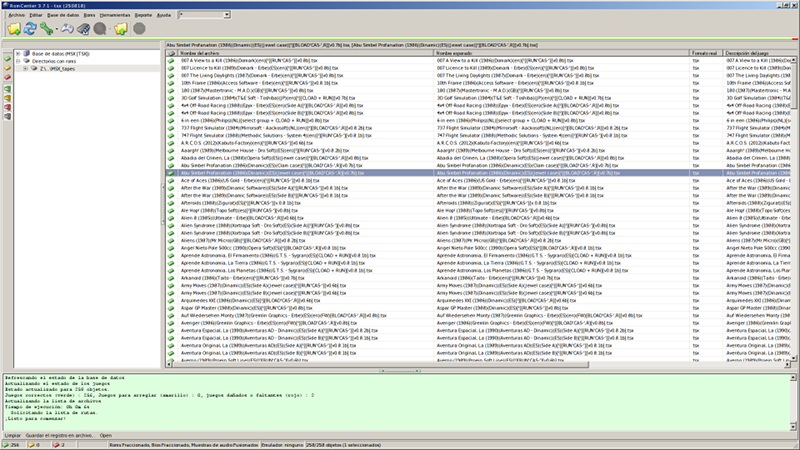The width and height of the screenshot is (800, 450).
Task: Open the wrench tool dropdown arrow
Action: pyautogui.click(x=56, y=30)
